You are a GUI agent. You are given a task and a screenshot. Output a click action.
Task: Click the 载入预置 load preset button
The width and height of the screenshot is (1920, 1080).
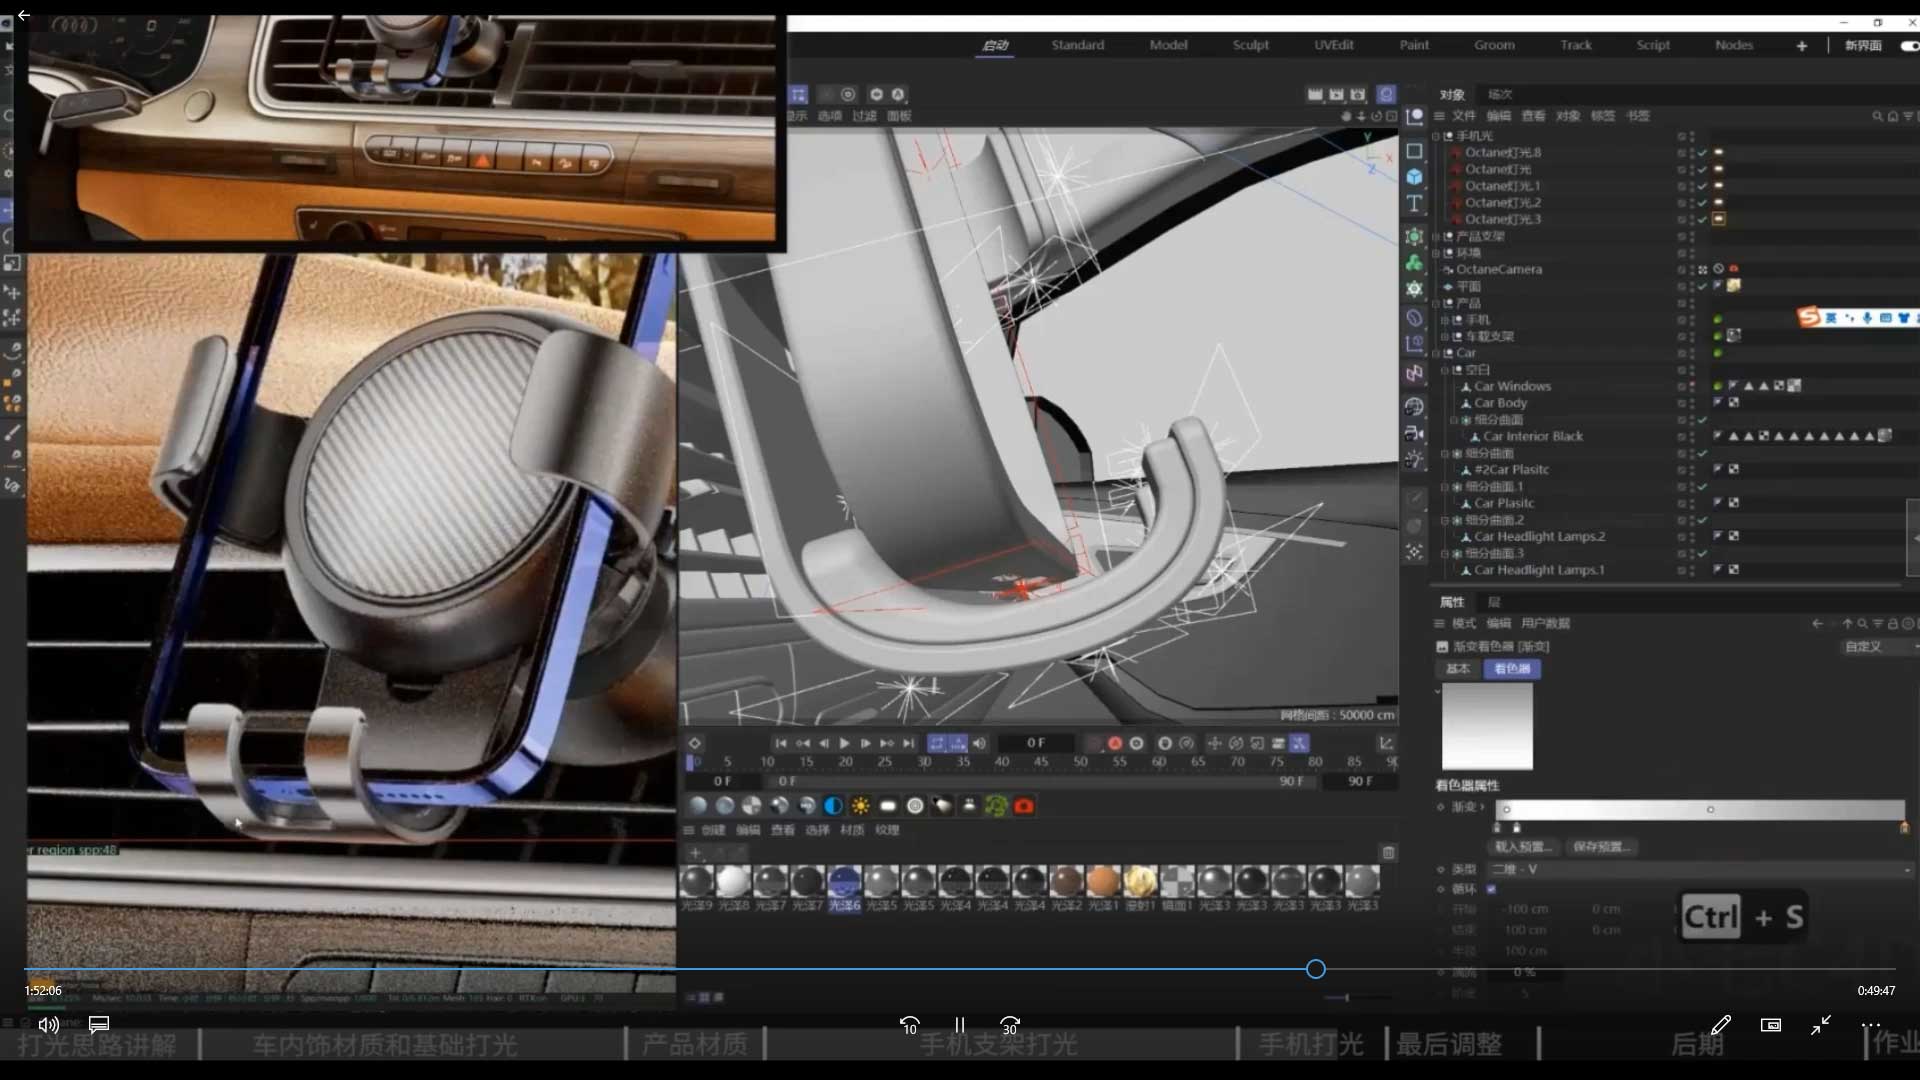coord(1523,847)
